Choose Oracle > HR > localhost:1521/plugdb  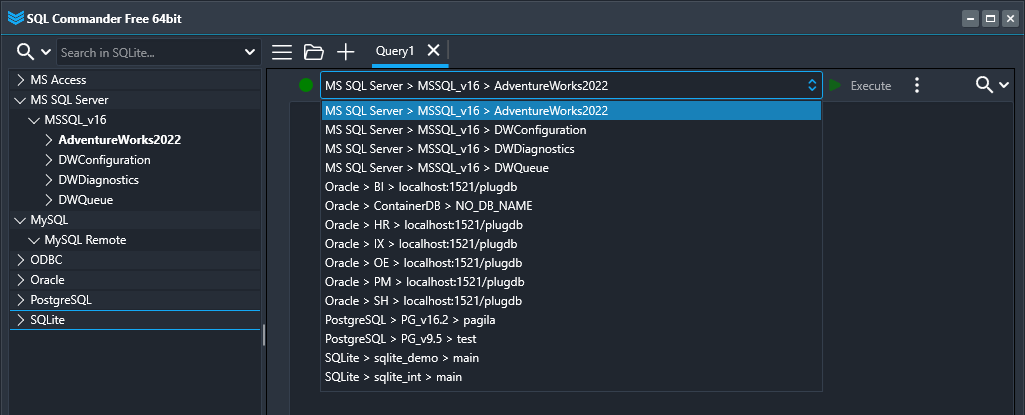point(571,225)
